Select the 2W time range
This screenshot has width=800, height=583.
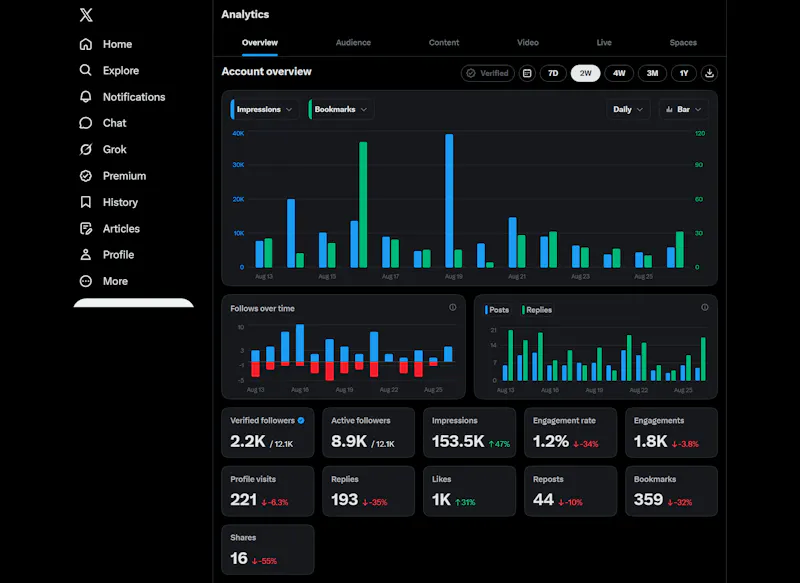586,73
